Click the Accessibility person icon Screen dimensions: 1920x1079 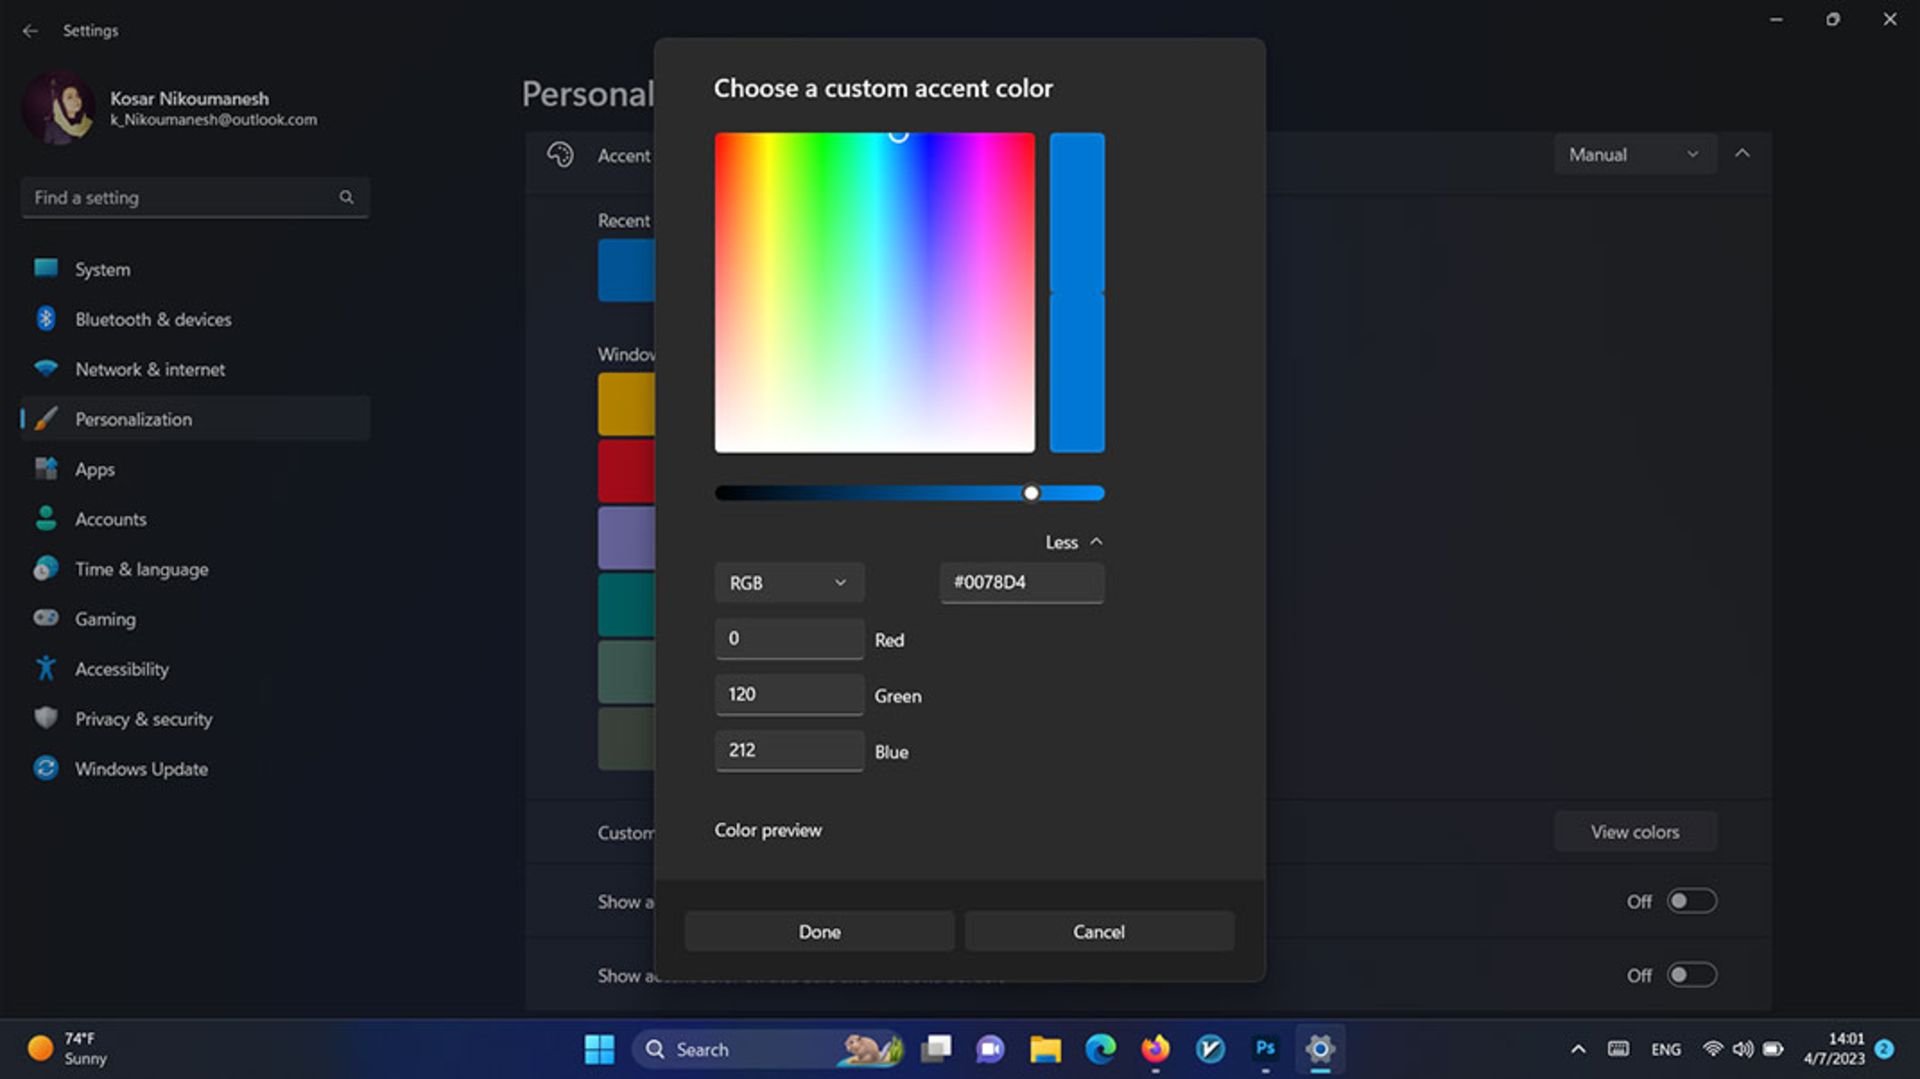[46, 668]
